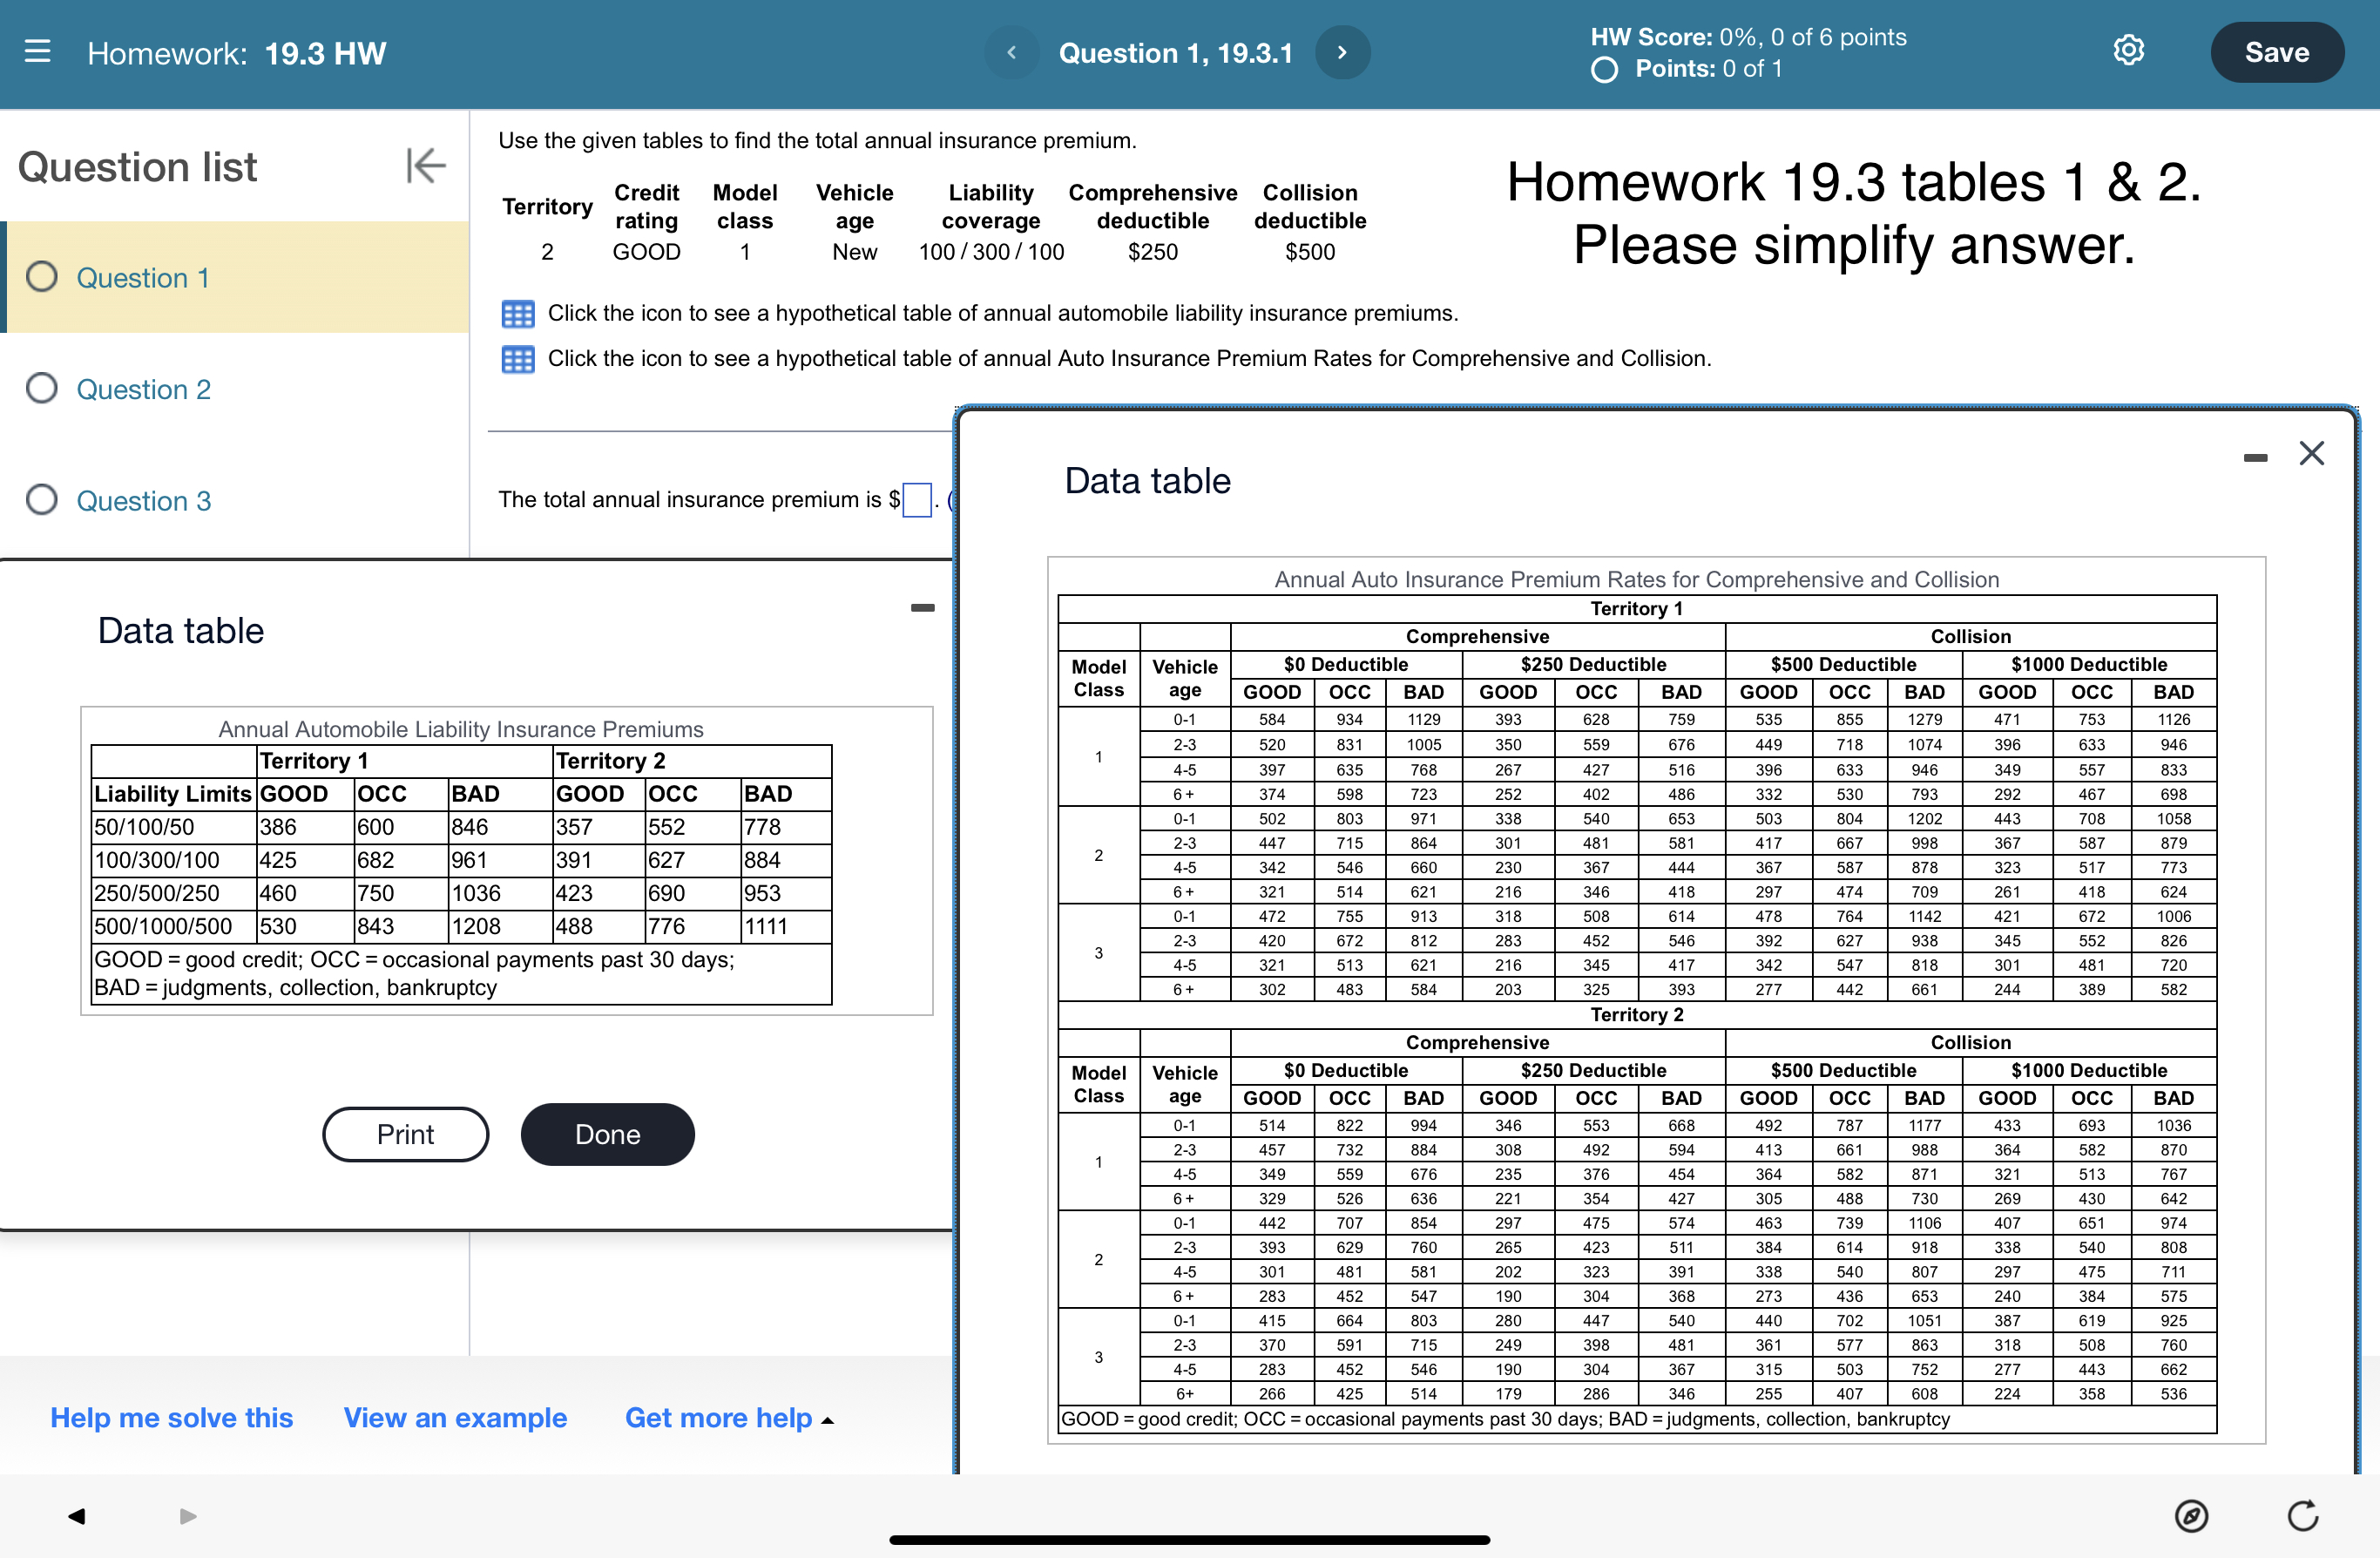Open the settings gear icon
The width and height of the screenshot is (2380, 1558).
pyautogui.click(x=2128, y=51)
